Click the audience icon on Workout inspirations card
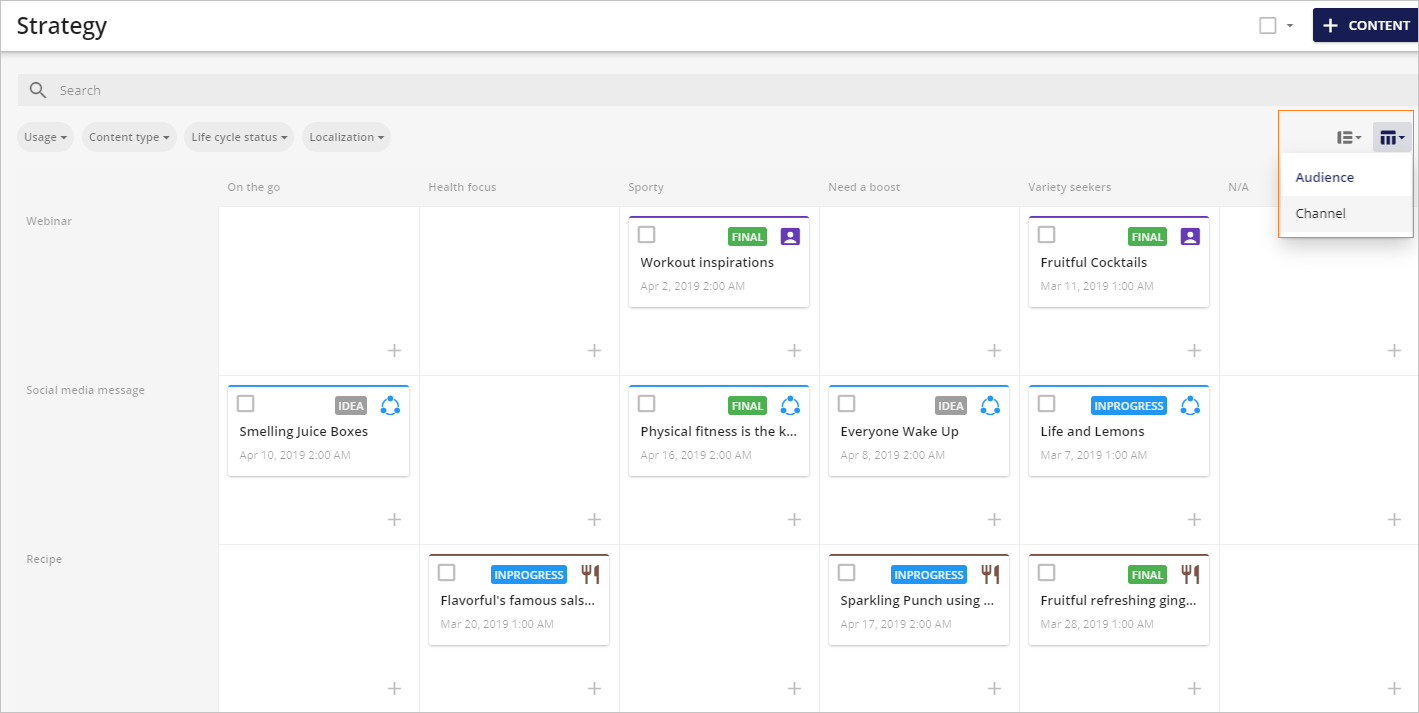 [789, 235]
